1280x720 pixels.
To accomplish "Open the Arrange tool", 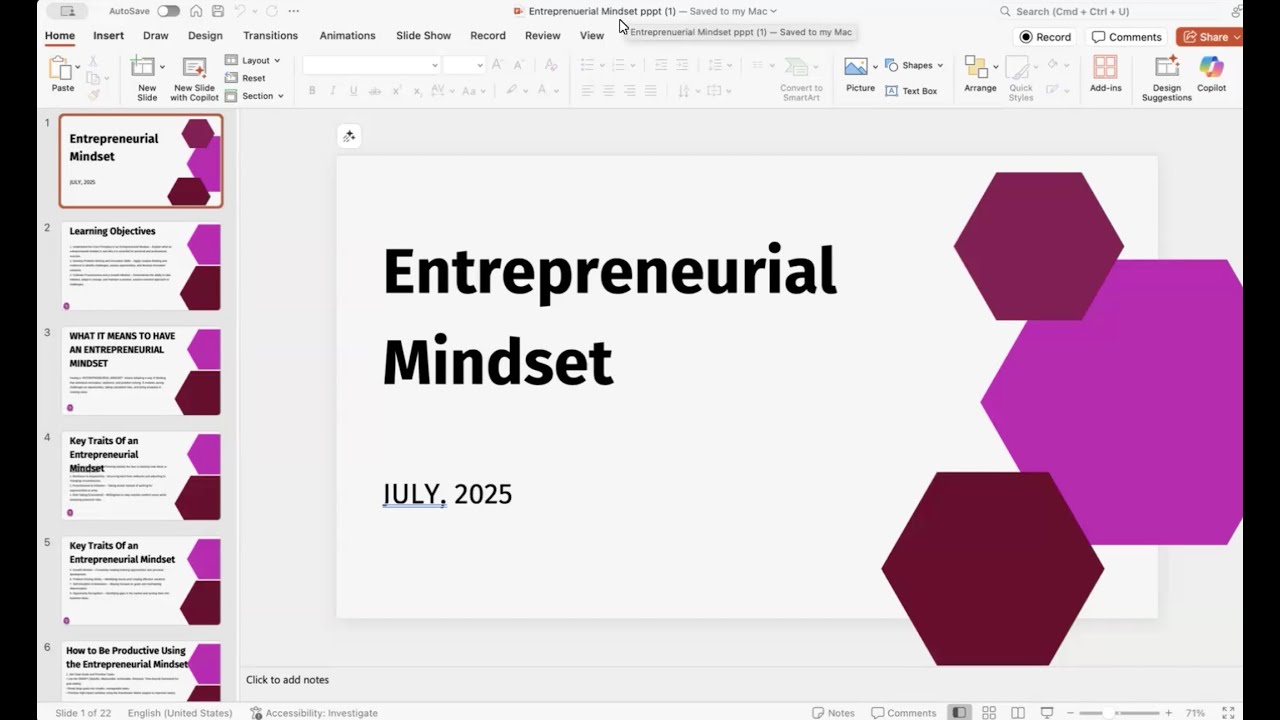I will tap(980, 75).
